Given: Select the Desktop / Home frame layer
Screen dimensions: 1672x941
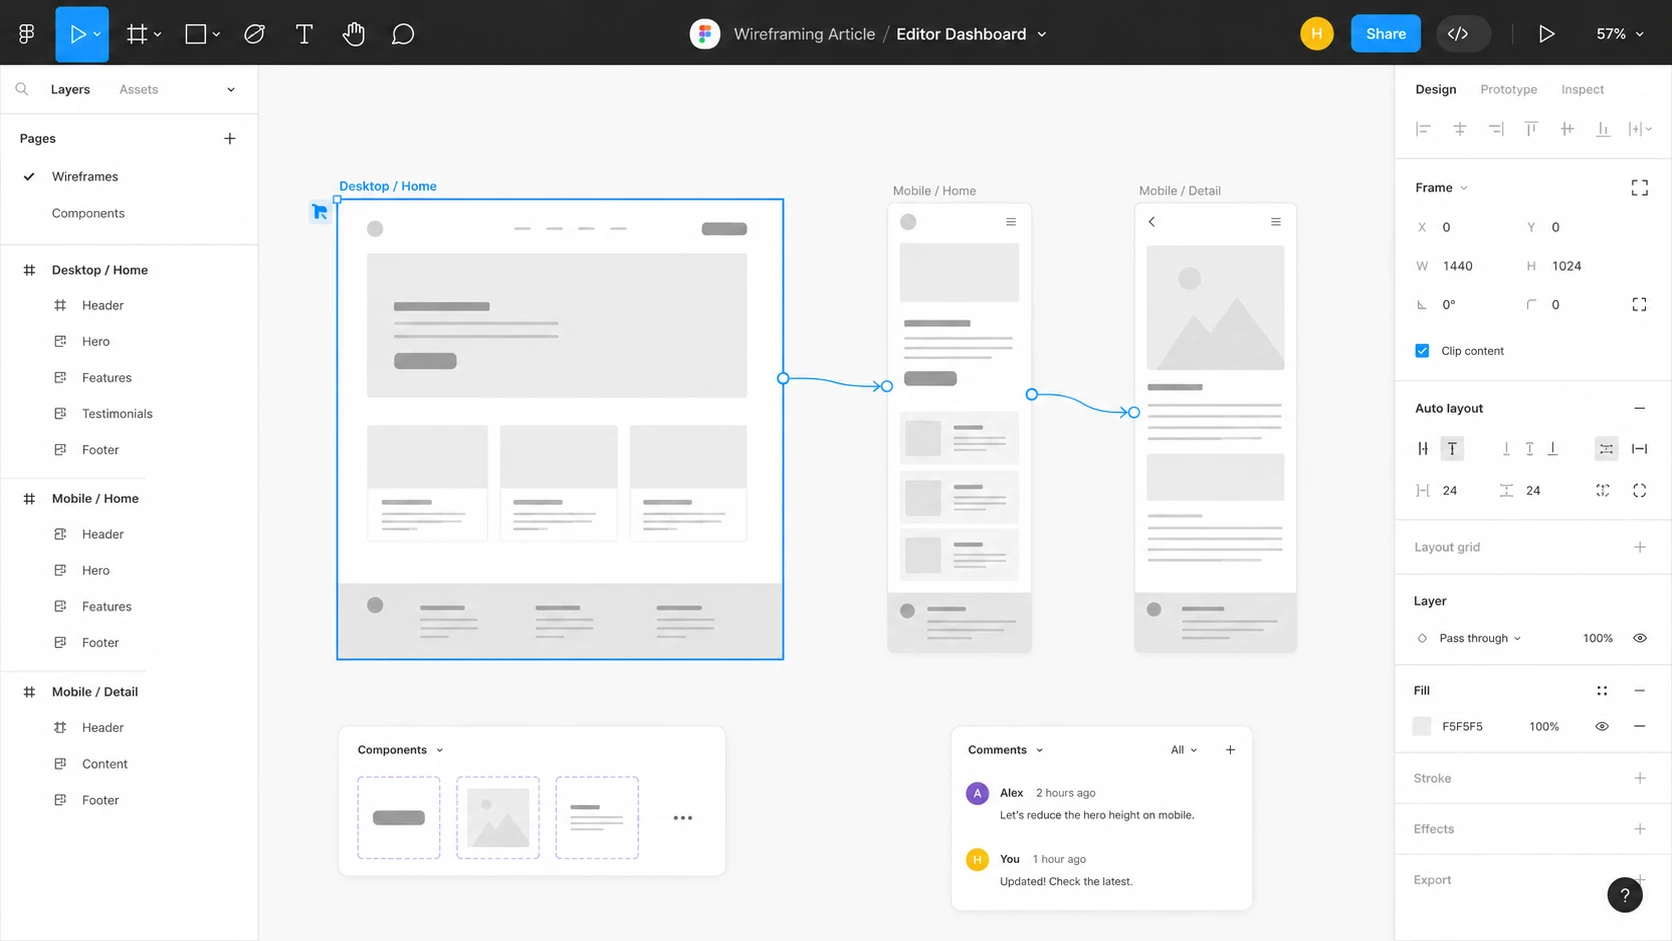Looking at the screenshot, I should click(x=100, y=270).
